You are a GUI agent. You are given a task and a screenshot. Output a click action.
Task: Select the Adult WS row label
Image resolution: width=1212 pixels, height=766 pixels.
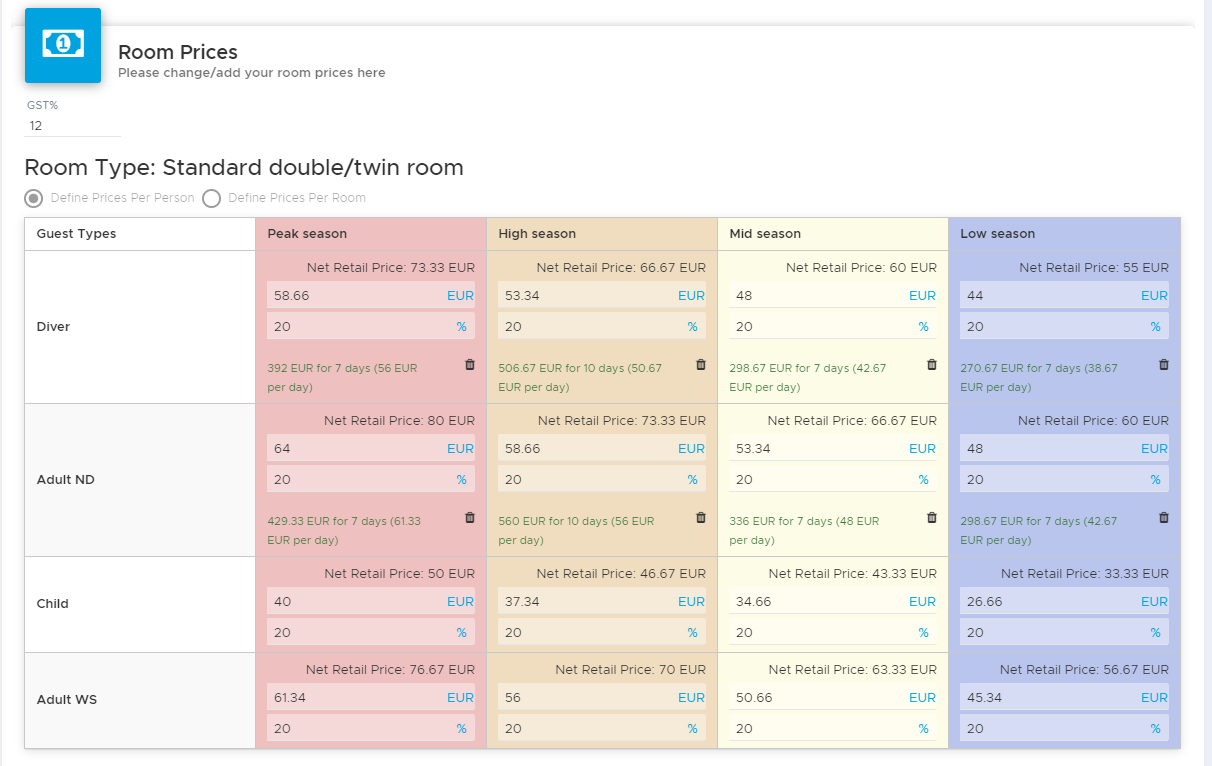[67, 700]
